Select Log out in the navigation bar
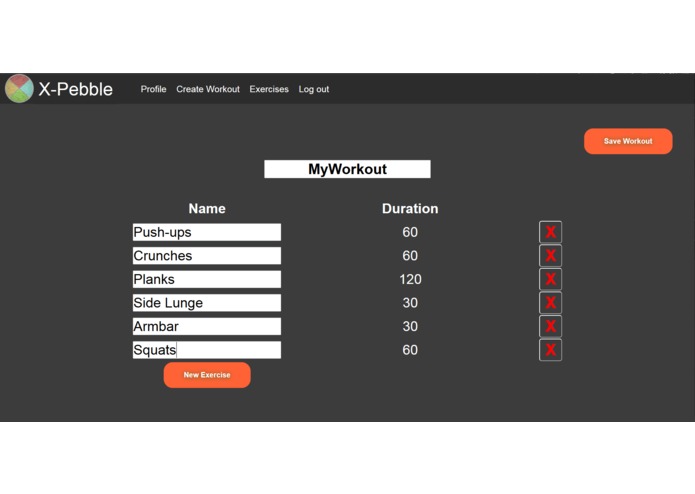The width and height of the screenshot is (695, 494). 314,89
